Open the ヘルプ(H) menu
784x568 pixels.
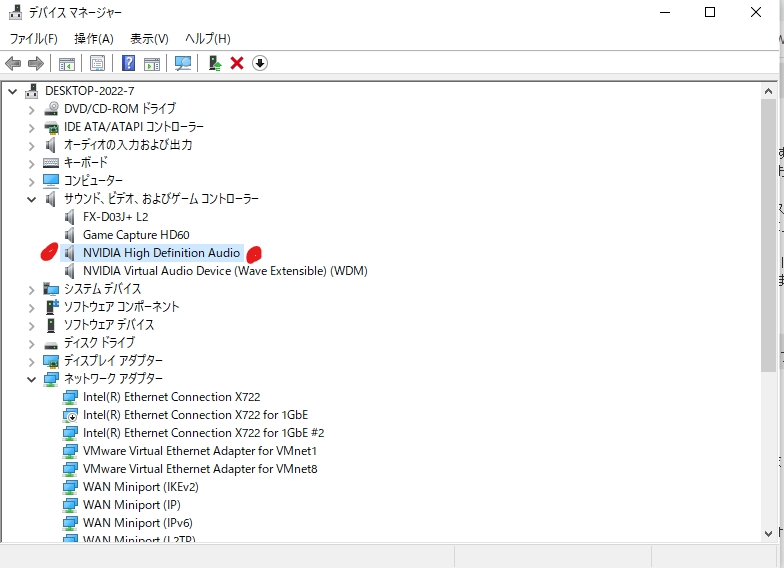click(208, 38)
